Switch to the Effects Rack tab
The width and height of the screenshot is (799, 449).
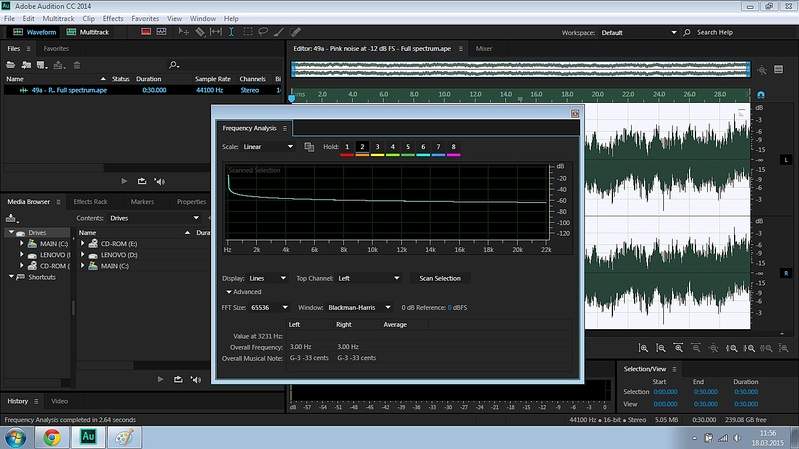click(91, 202)
